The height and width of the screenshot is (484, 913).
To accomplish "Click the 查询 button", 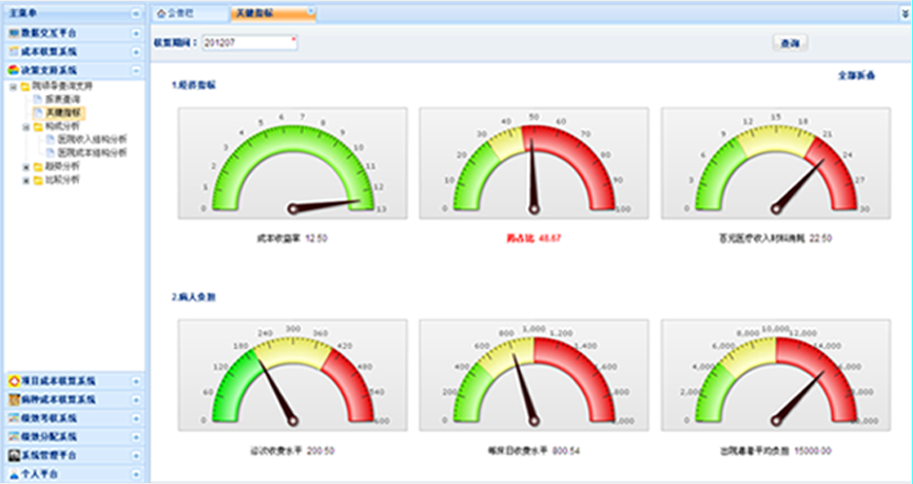I will (x=790, y=43).
